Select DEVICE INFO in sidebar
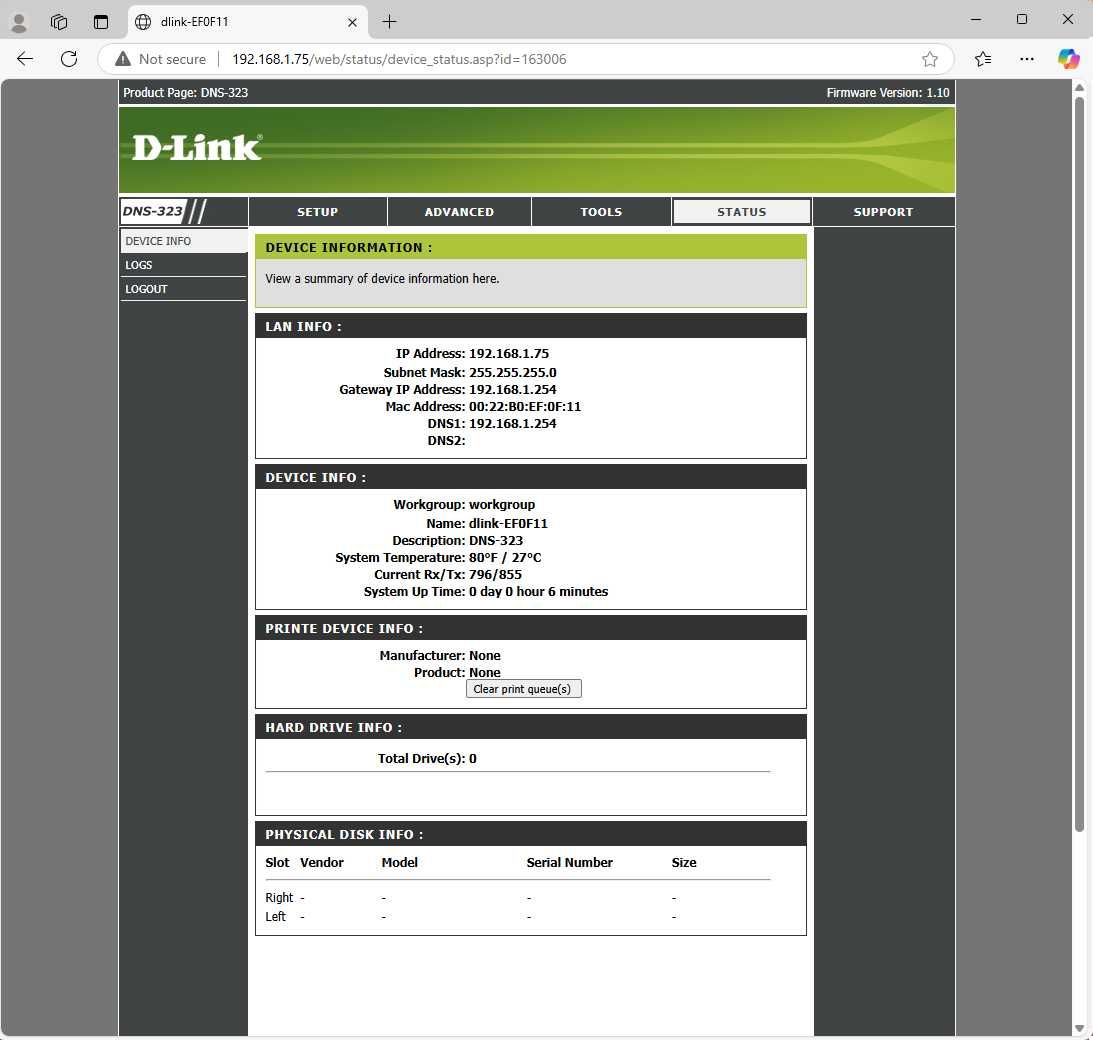1093x1040 pixels. click(183, 240)
